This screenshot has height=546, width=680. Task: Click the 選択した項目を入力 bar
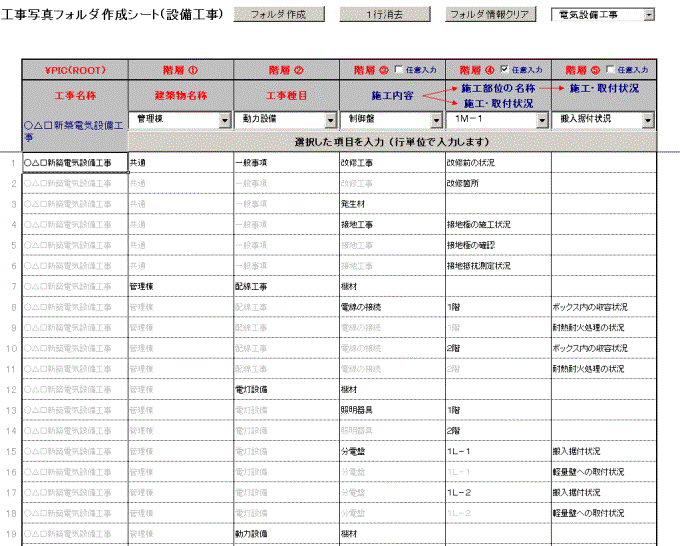tap(392, 142)
